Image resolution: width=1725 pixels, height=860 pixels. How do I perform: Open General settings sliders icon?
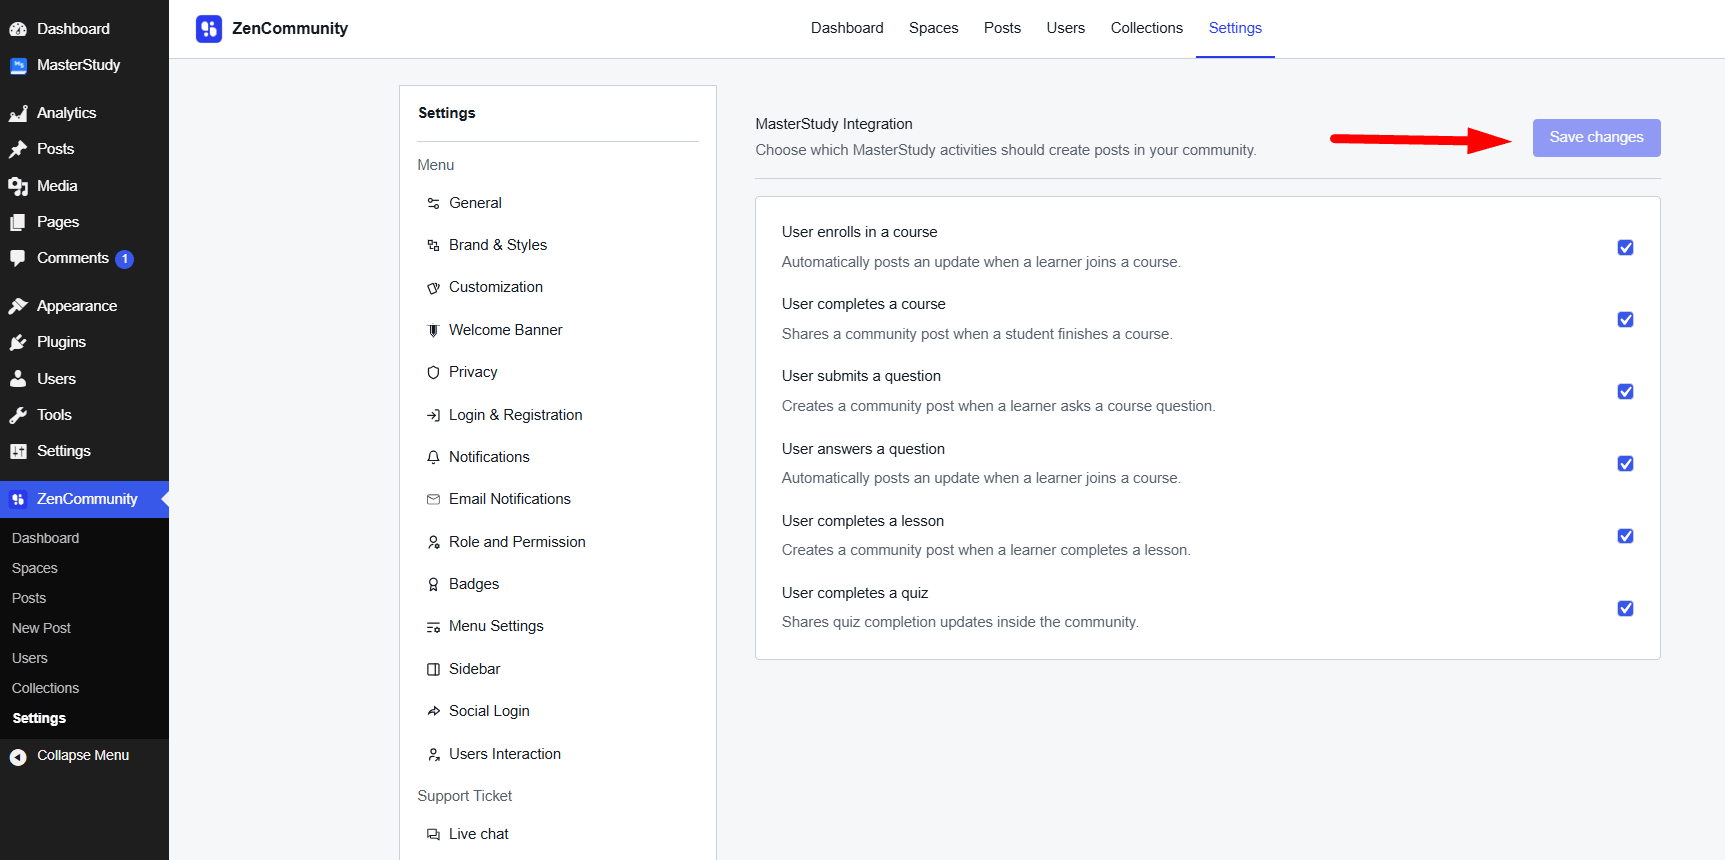click(433, 203)
